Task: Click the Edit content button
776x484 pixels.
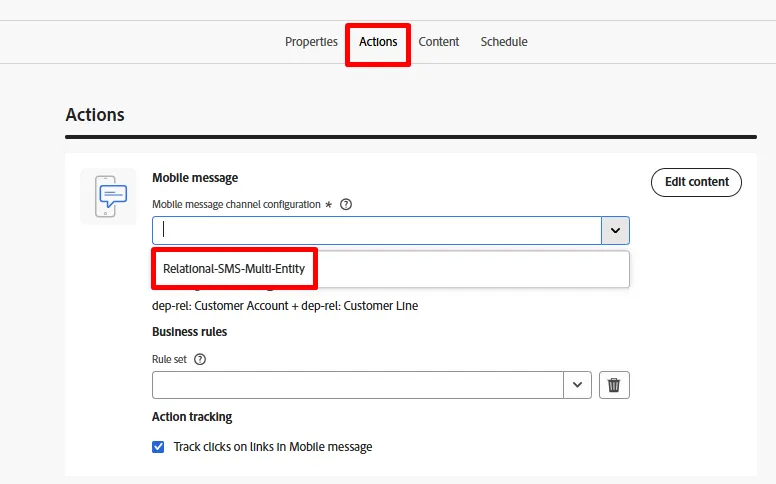Action: (x=696, y=182)
